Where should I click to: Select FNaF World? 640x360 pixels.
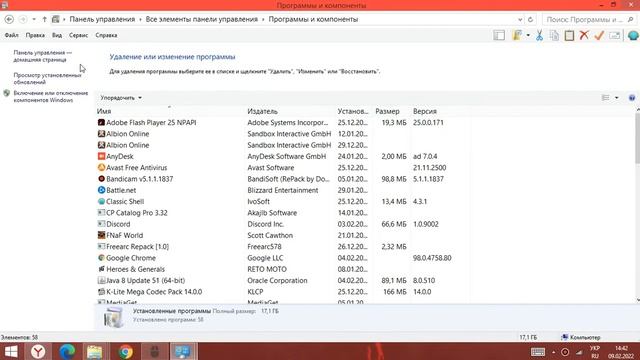click(124, 236)
